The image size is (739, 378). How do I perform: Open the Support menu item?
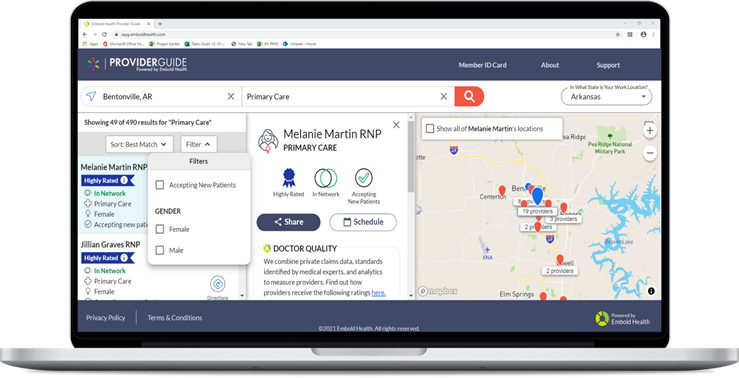point(608,65)
